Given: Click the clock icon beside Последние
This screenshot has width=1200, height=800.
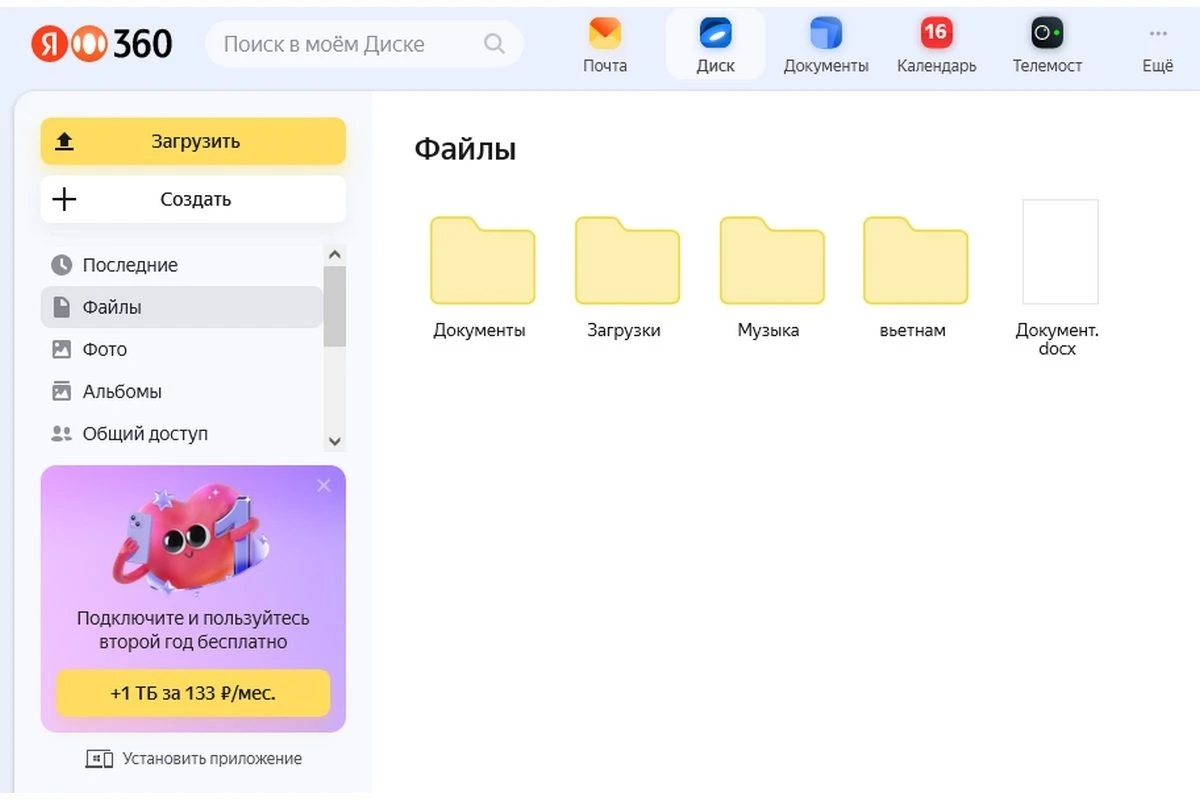Looking at the screenshot, I should coord(62,265).
